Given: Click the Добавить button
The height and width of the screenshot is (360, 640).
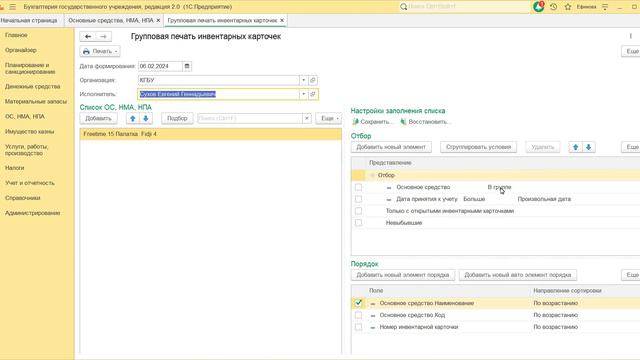Looking at the screenshot, I should click(98, 118).
